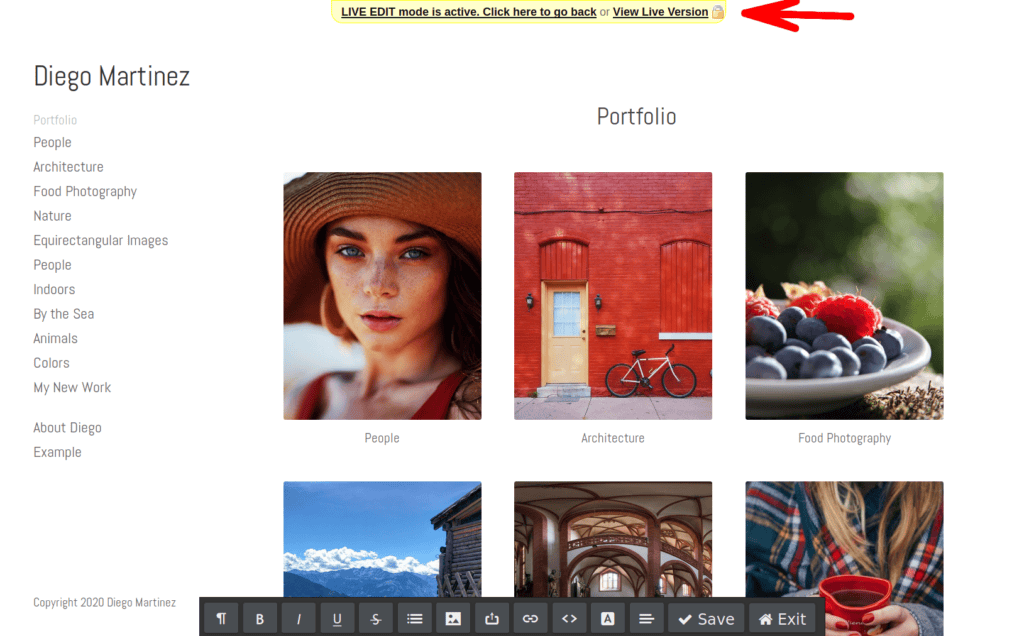Open Architecture in the sidebar menu
1024x636 pixels.
68,167
